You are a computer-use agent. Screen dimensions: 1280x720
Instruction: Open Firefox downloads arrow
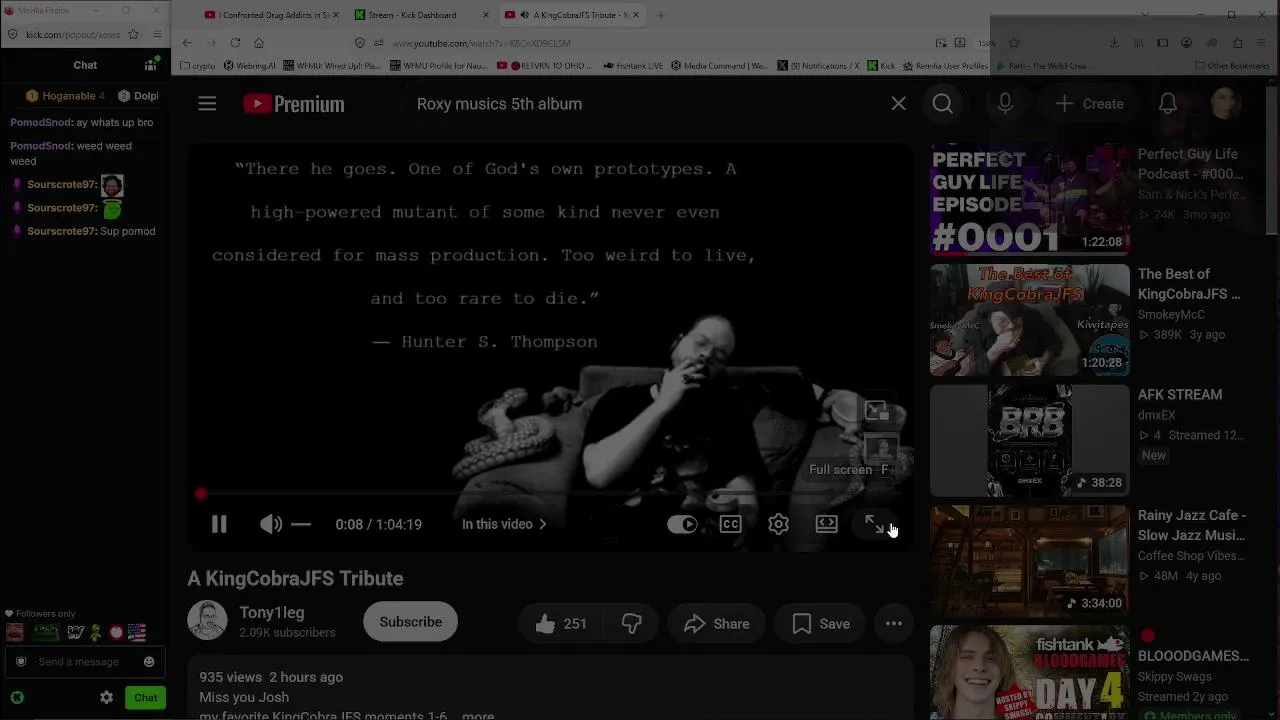[1114, 43]
